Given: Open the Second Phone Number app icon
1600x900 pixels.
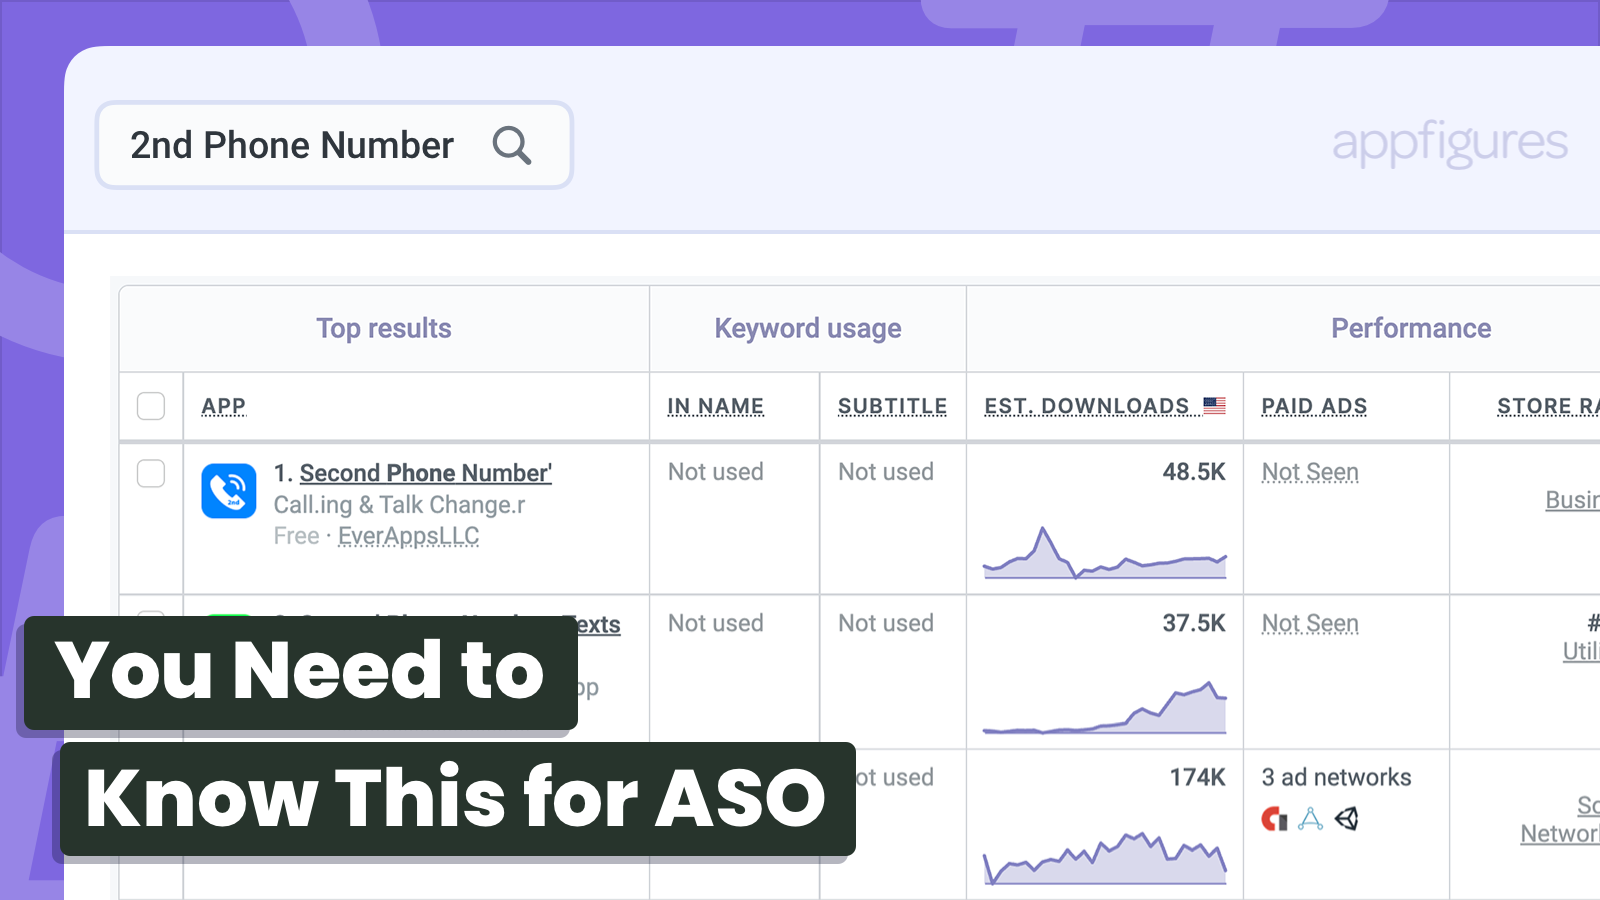Looking at the screenshot, I should [x=228, y=491].
